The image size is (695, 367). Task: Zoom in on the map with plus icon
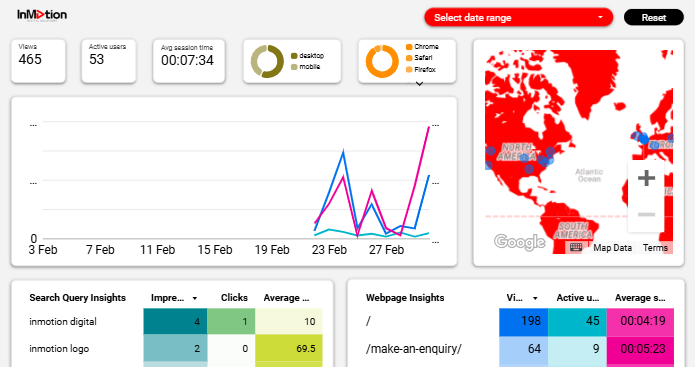coord(646,178)
